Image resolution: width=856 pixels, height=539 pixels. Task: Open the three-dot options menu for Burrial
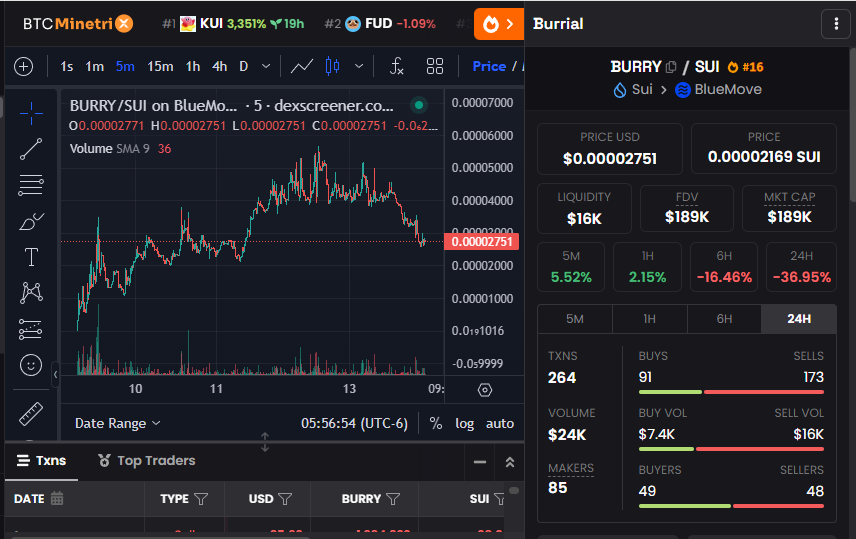836,23
